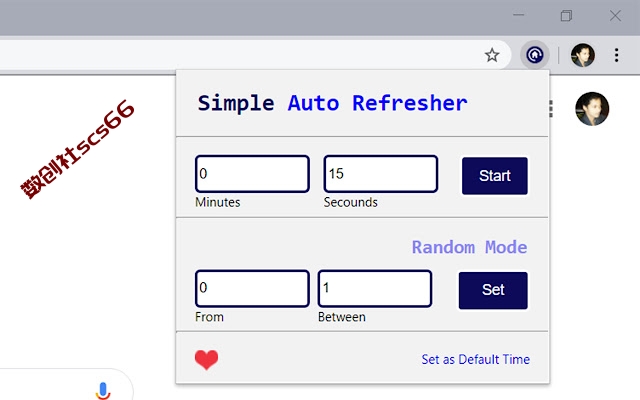Viewport: 640px width, 400px height.
Task: Restore down the browser window
Action: [566, 16]
